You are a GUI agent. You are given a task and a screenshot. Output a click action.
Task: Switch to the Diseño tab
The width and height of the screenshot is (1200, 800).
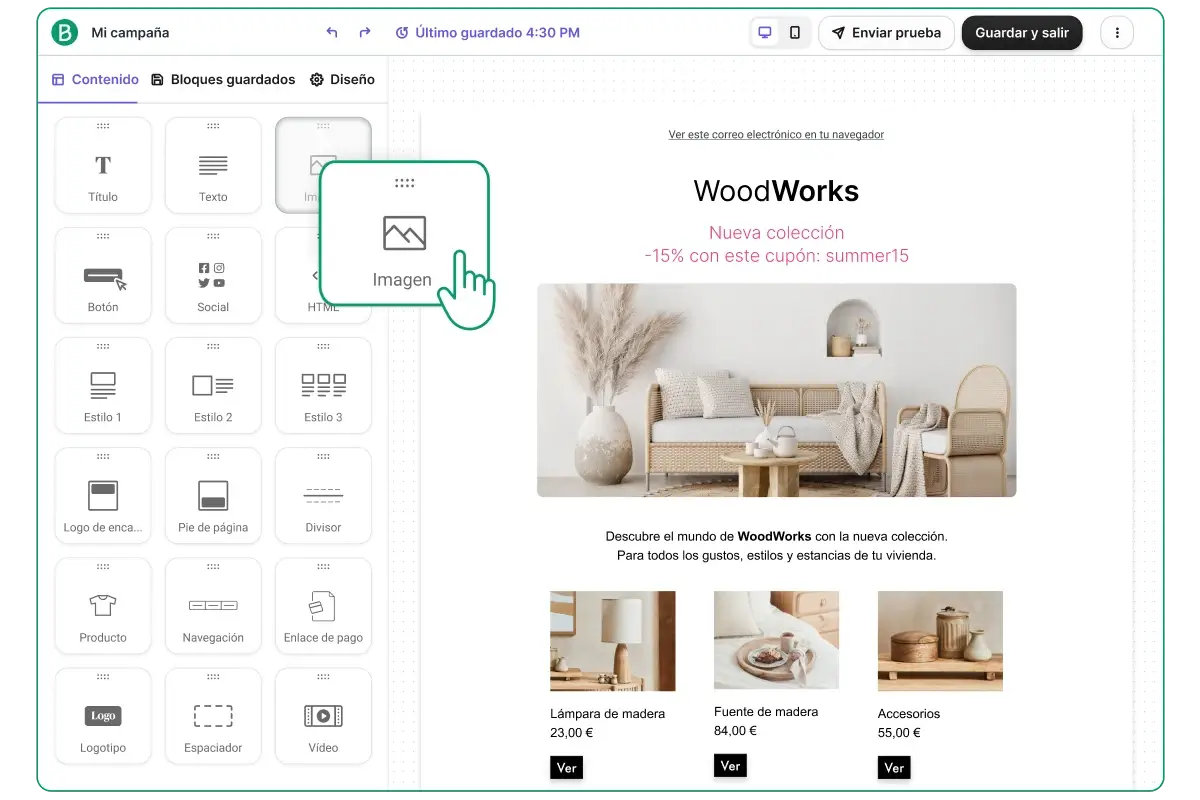coord(342,80)
